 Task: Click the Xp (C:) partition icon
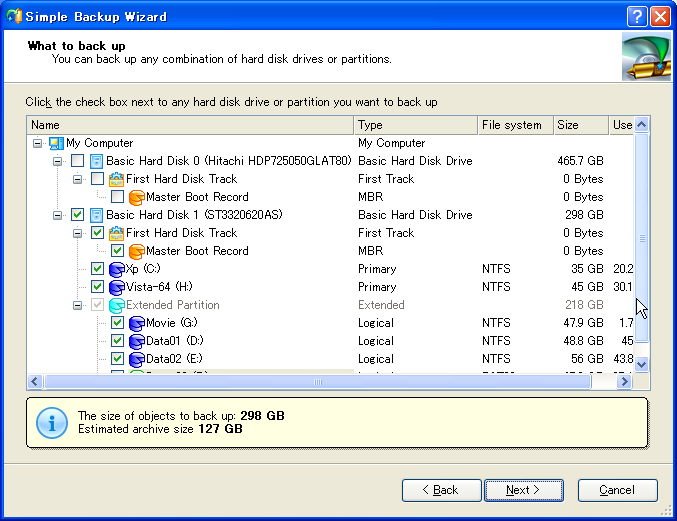(x=116, y=269)
